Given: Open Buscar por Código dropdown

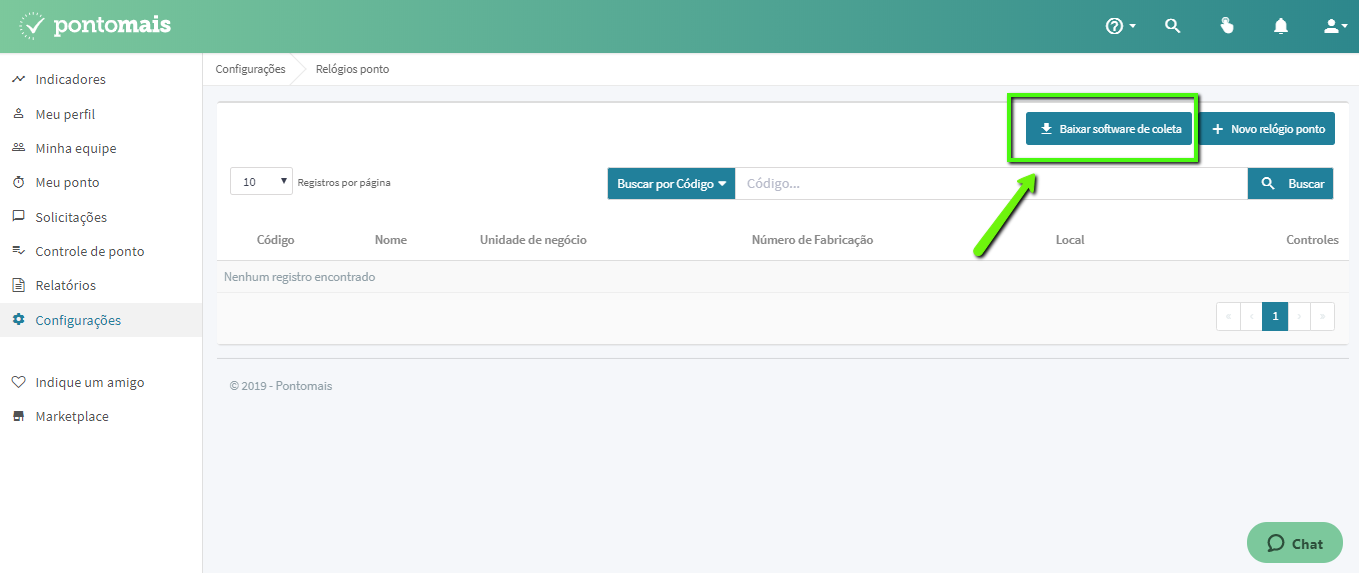Looking at the screenshot, I should pos(671,183).
